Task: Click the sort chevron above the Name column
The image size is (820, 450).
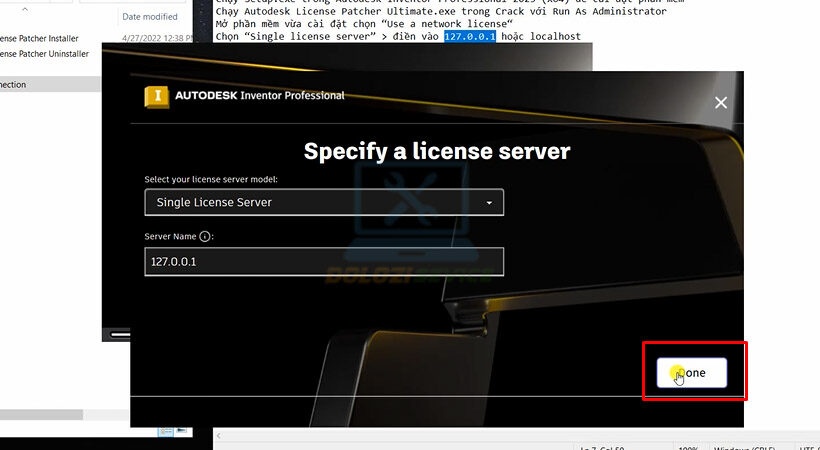Action: click(x=25, y=9)
